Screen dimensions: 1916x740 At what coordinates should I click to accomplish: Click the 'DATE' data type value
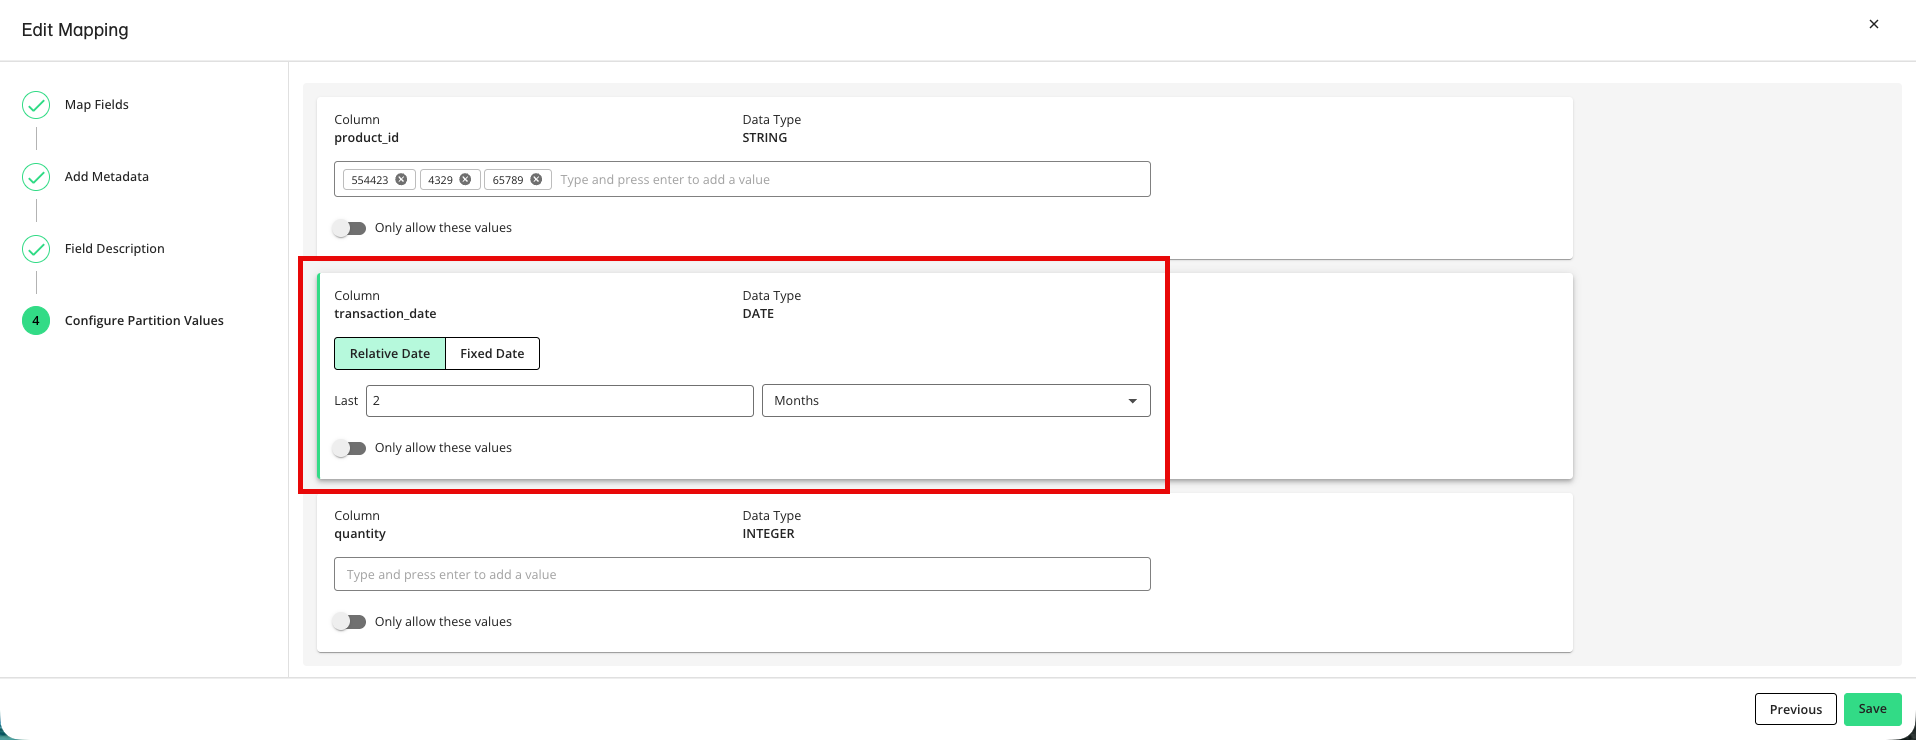coord(758,314)
